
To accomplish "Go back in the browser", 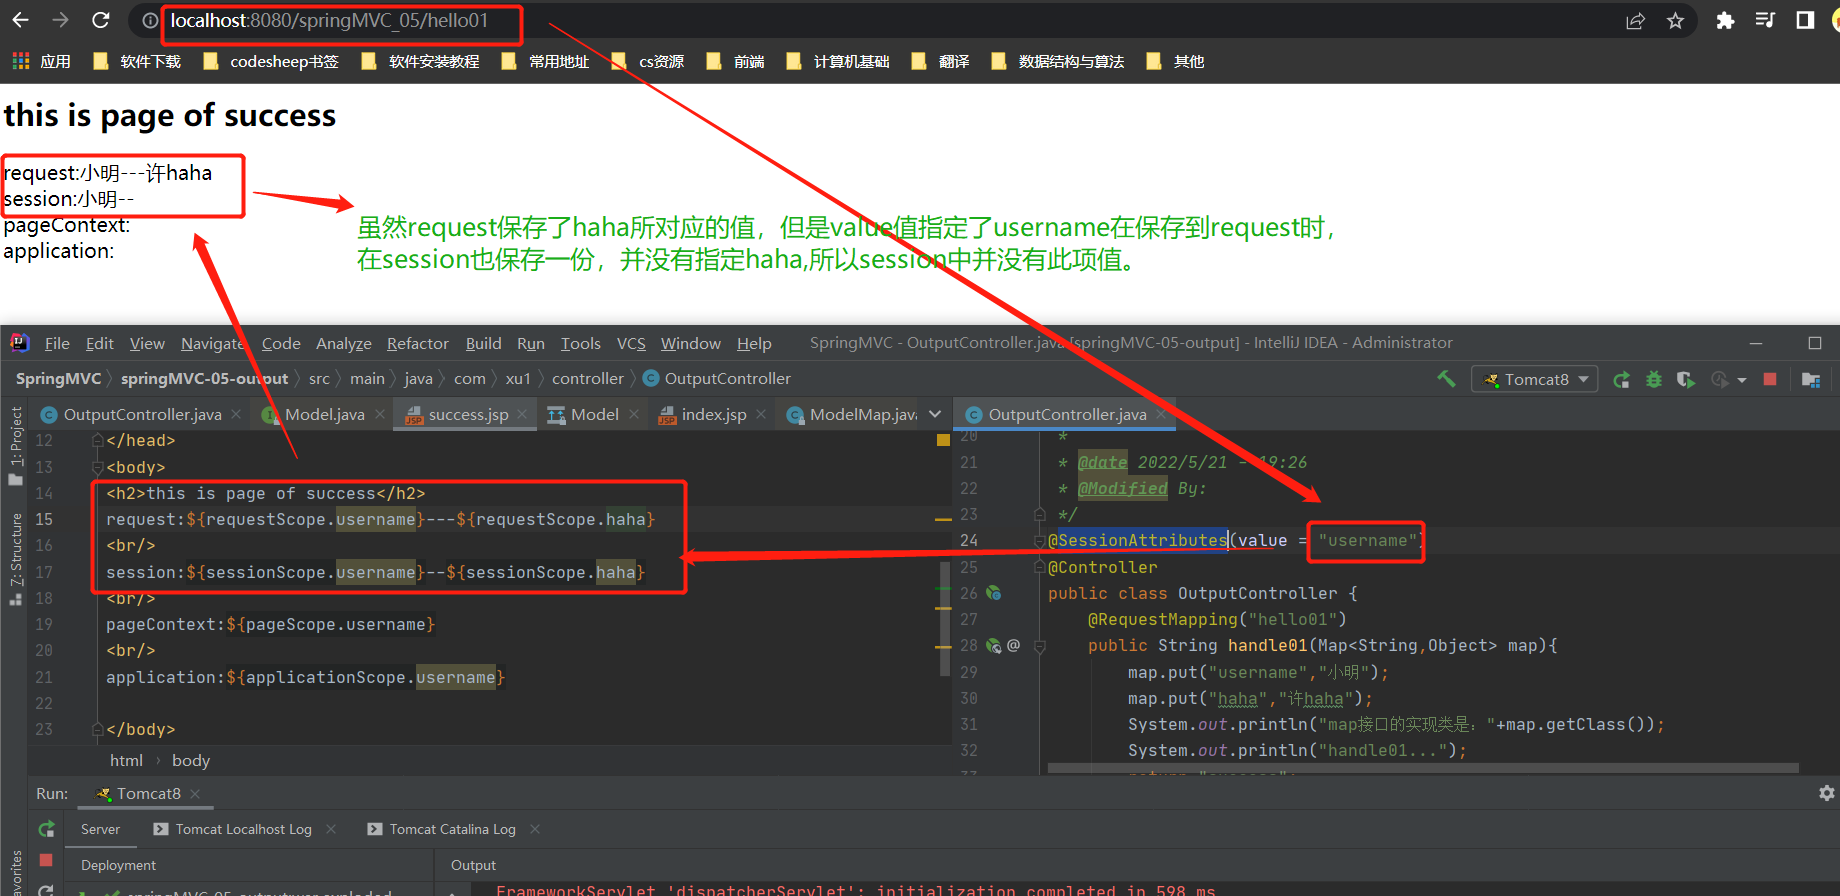I will pyautogui.click(x=21, y=20).
